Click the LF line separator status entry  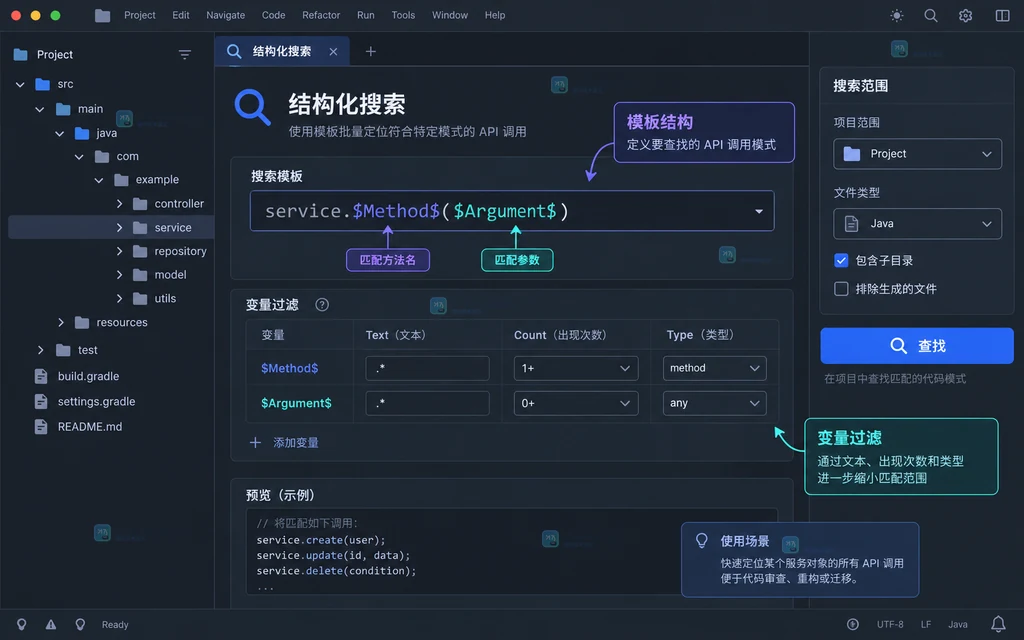[x=926, y=624]
